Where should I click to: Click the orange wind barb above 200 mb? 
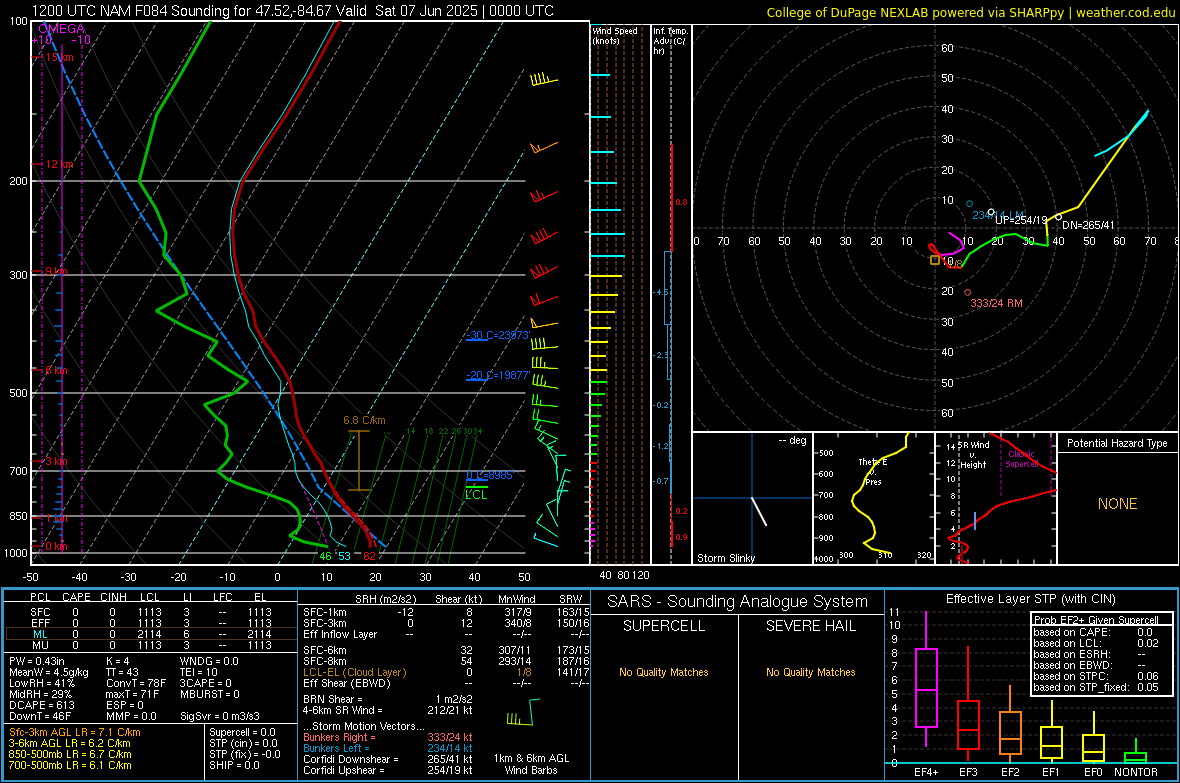click(x=543, y=147)
